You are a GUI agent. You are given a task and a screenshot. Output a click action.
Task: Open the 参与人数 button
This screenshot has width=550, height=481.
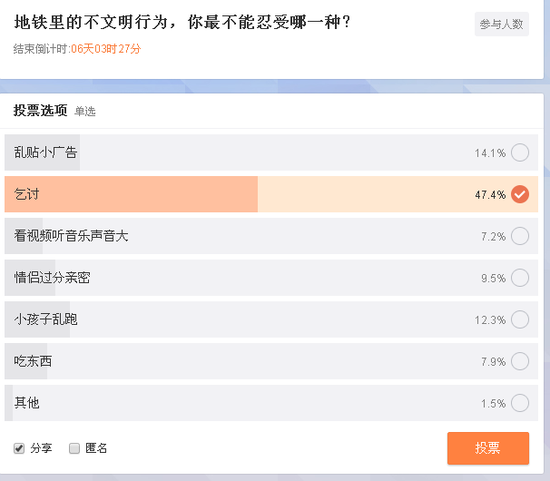click(502, 24)
